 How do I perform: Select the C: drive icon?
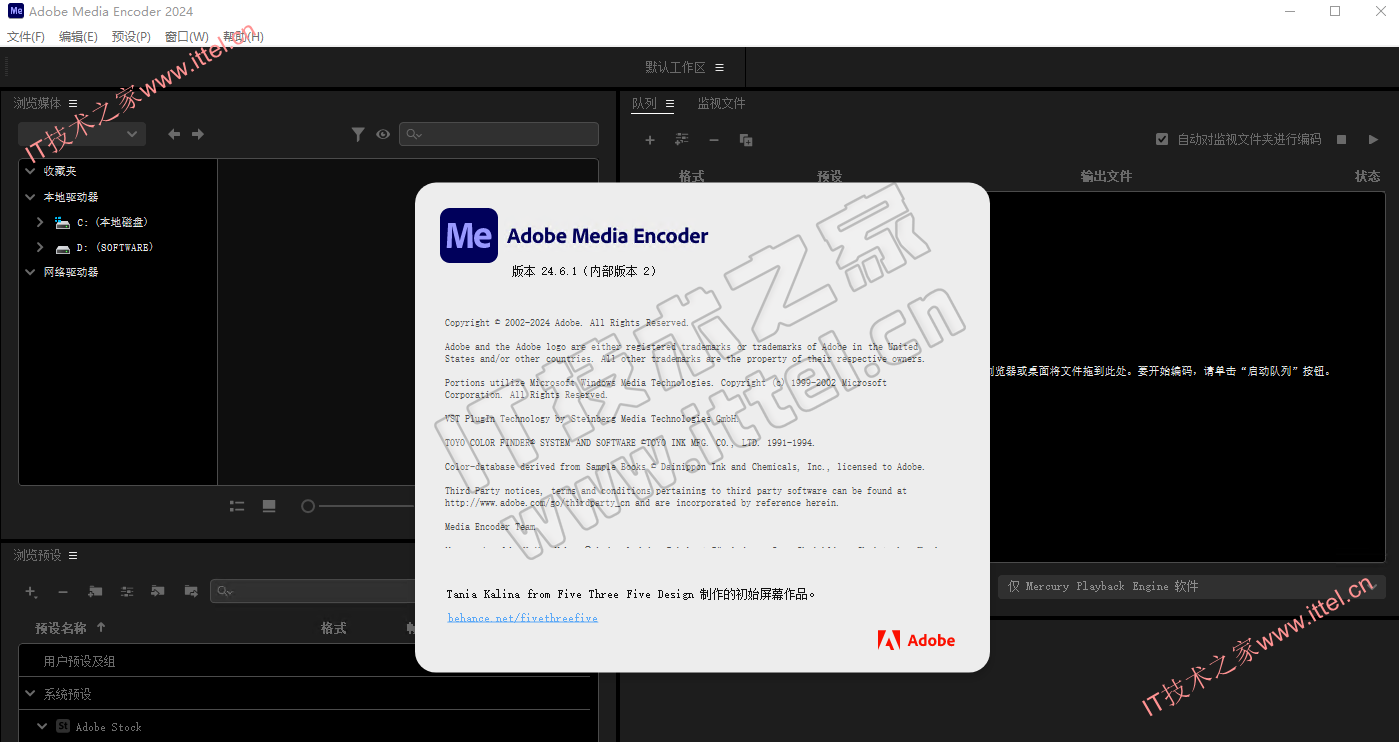pos(63,223)
